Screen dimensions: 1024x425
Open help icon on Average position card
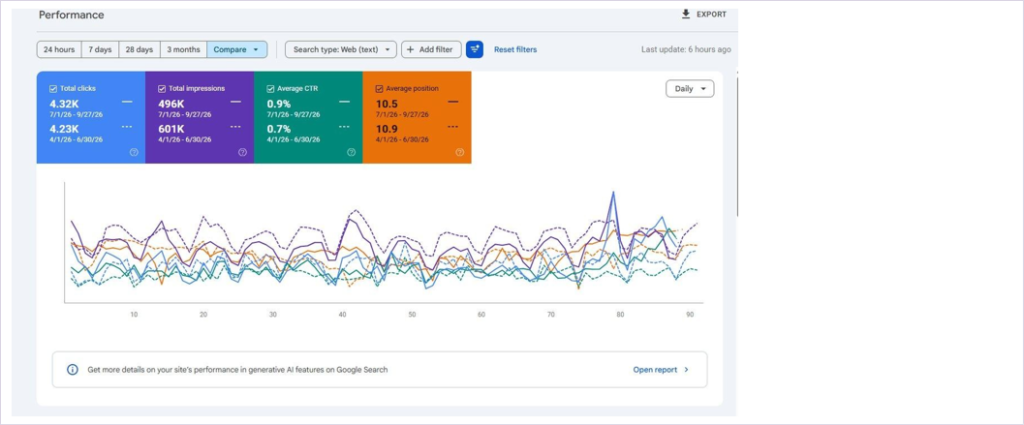[x=460, y=152]
